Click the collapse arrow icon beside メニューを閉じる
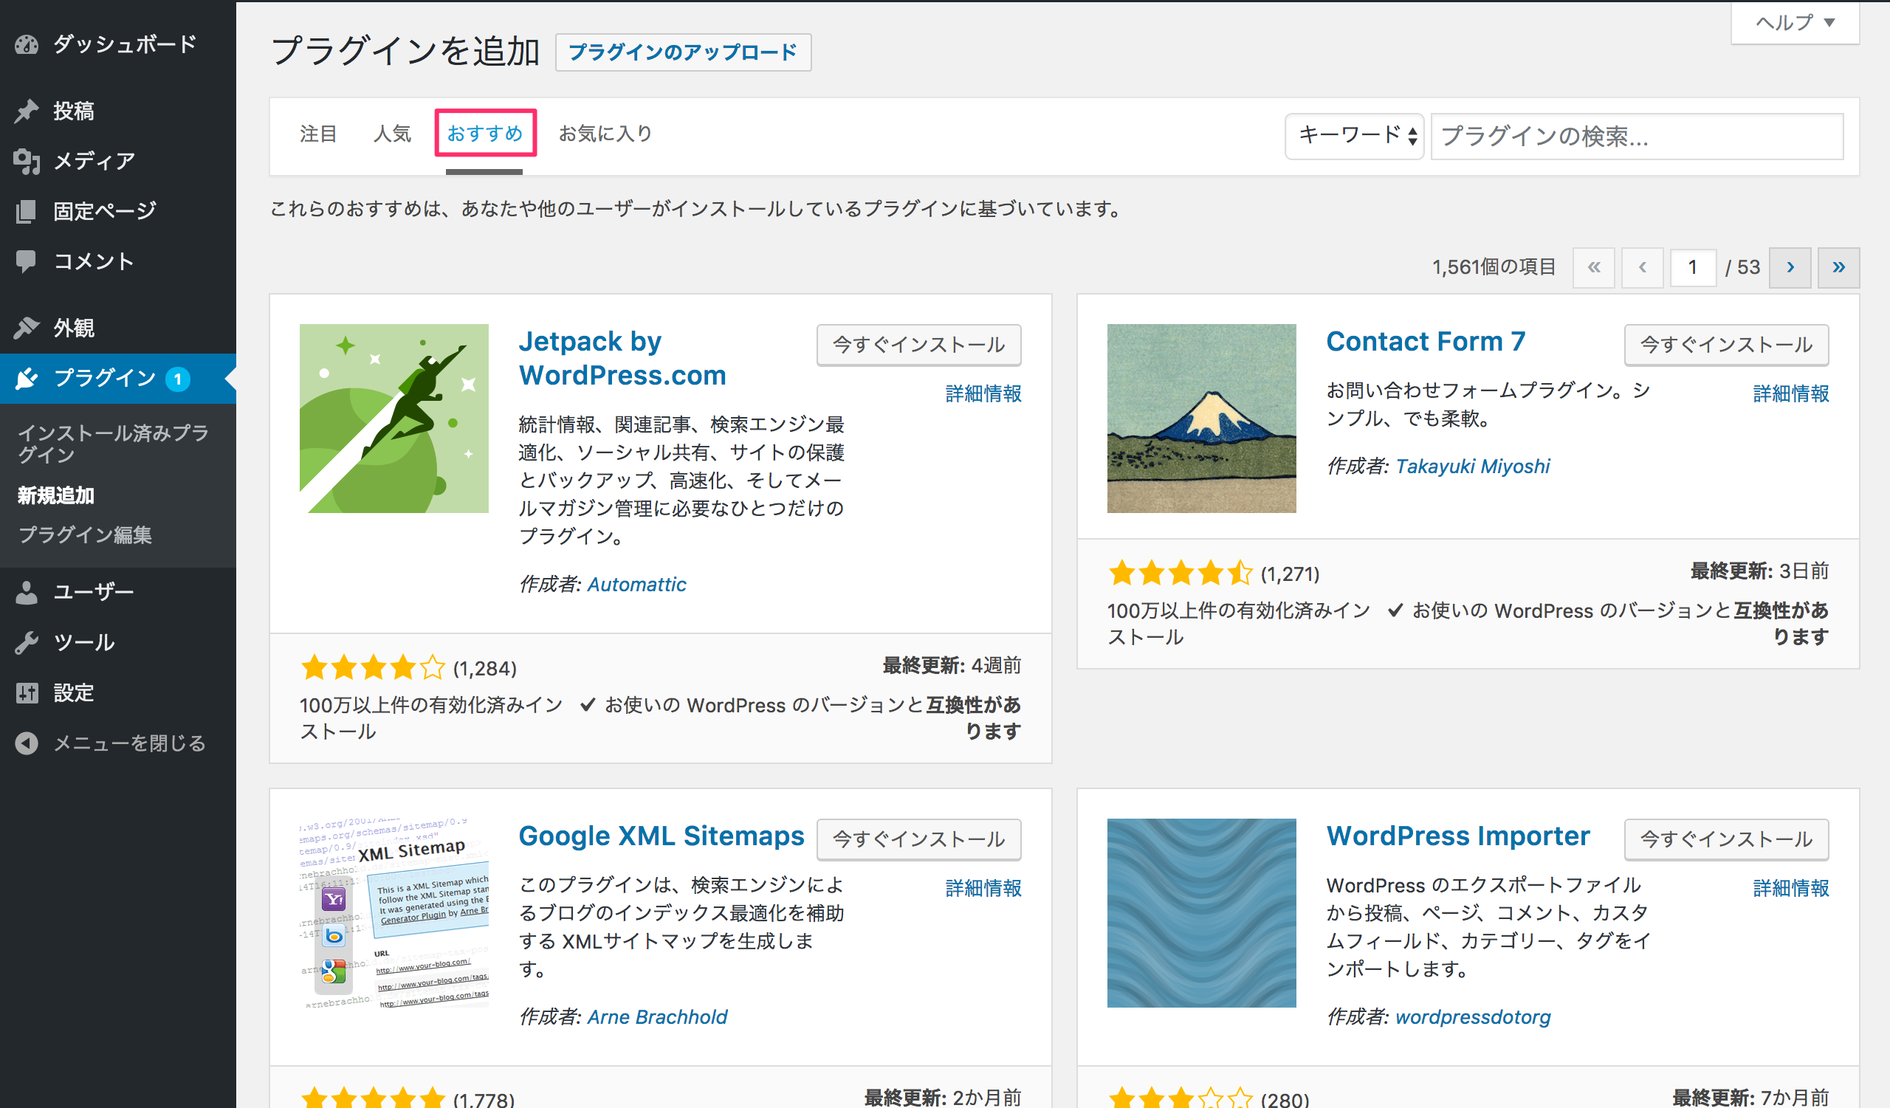This screenshot has width=1890, height=1108. [27, 743]
